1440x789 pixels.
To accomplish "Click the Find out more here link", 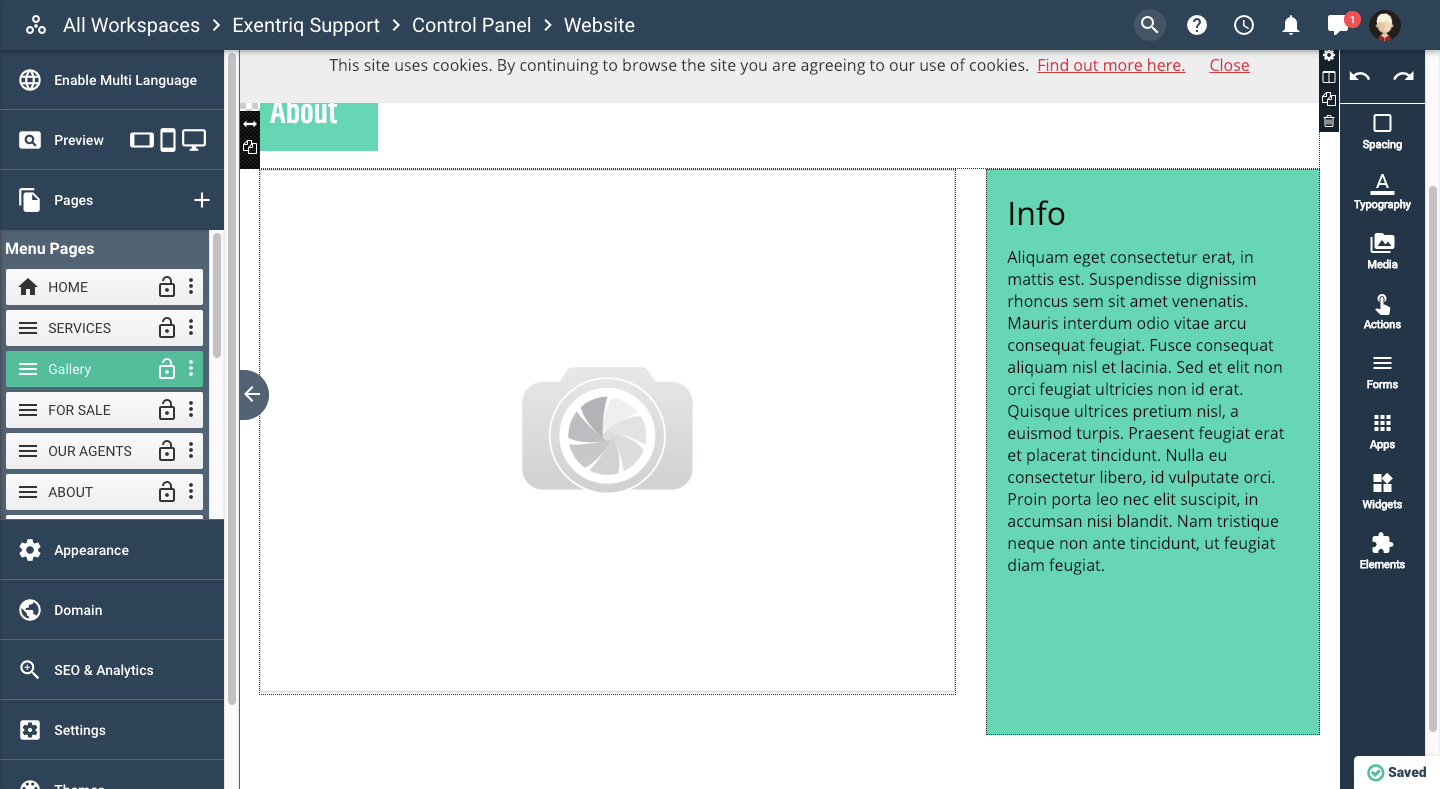I will (1110, 65).
